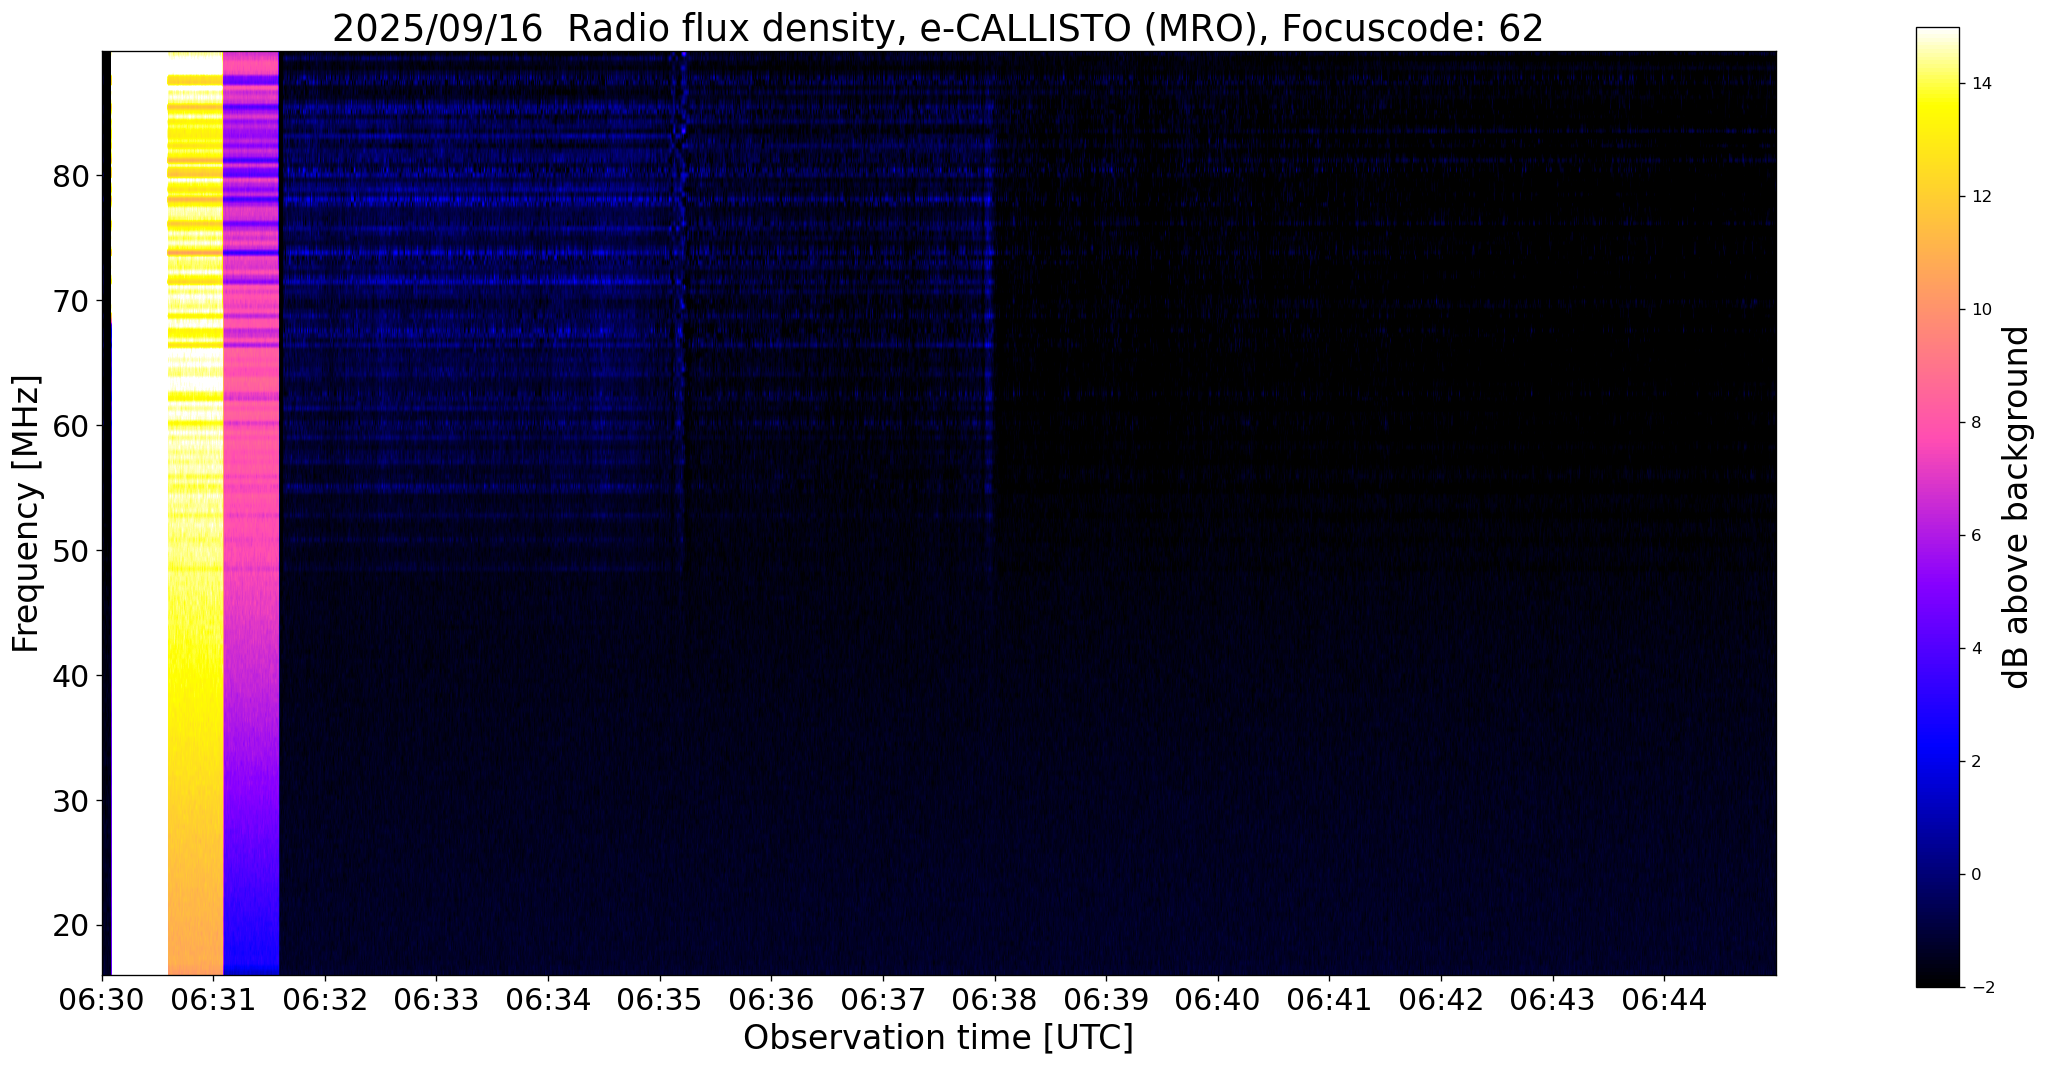Click the 60 MHz frequency tick label
Screen dimensions: 2047x1067
(x=71, y=426)
